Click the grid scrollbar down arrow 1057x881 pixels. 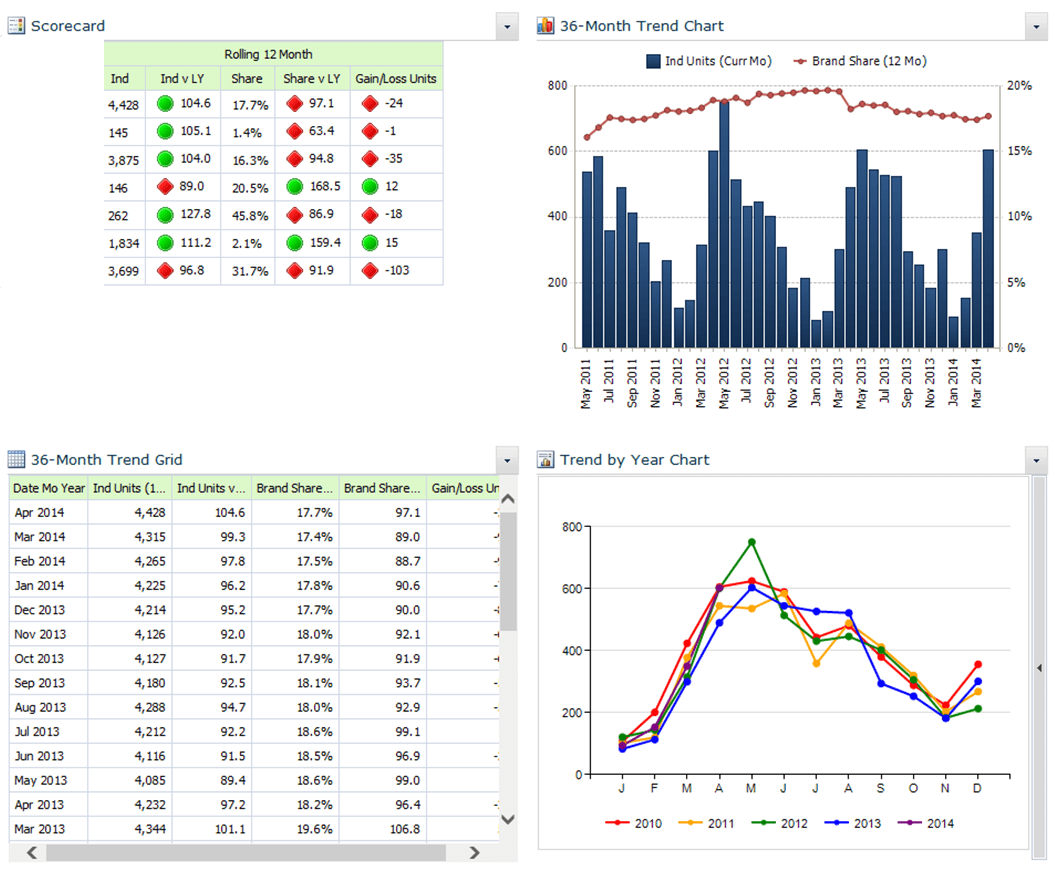(x=507, y=817)
